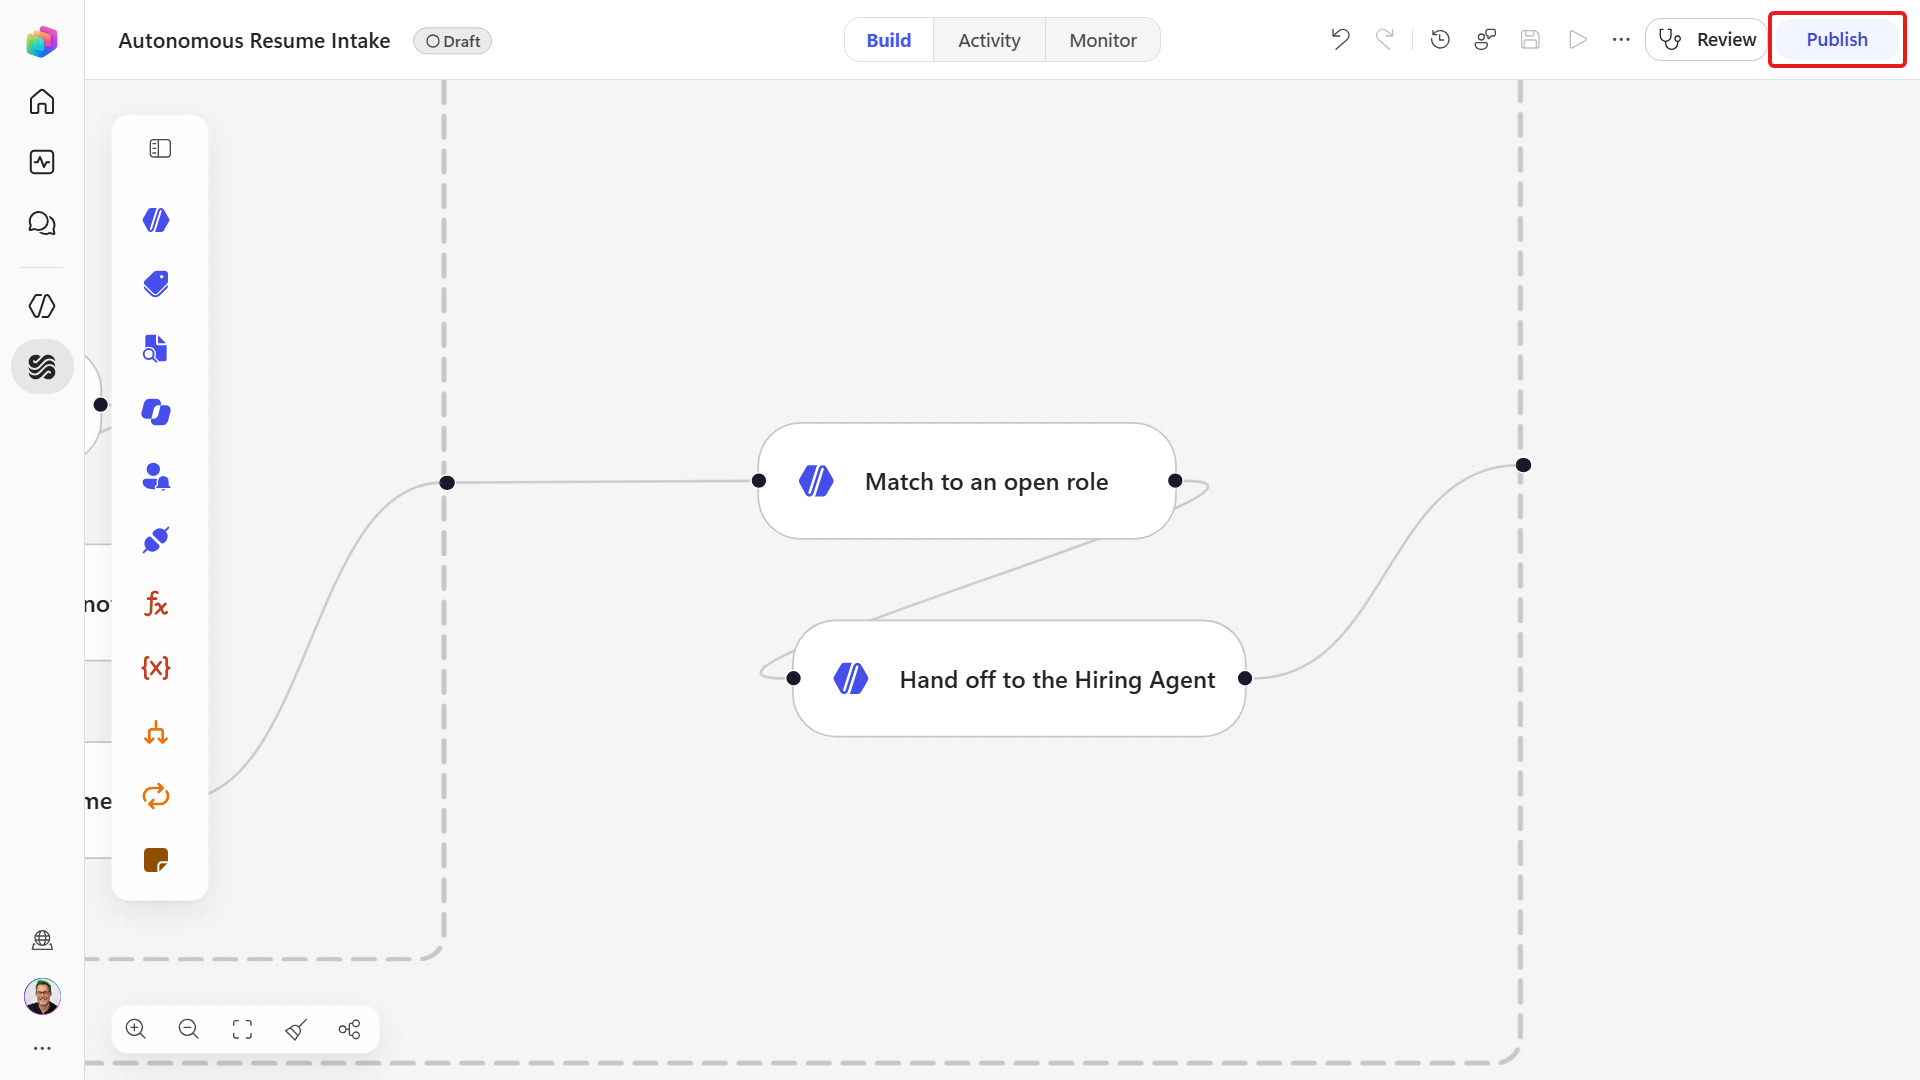Select the Hand off to the Hiring Agent node
Viewport: 1920px width, 1080px height.
(1019, 679)
